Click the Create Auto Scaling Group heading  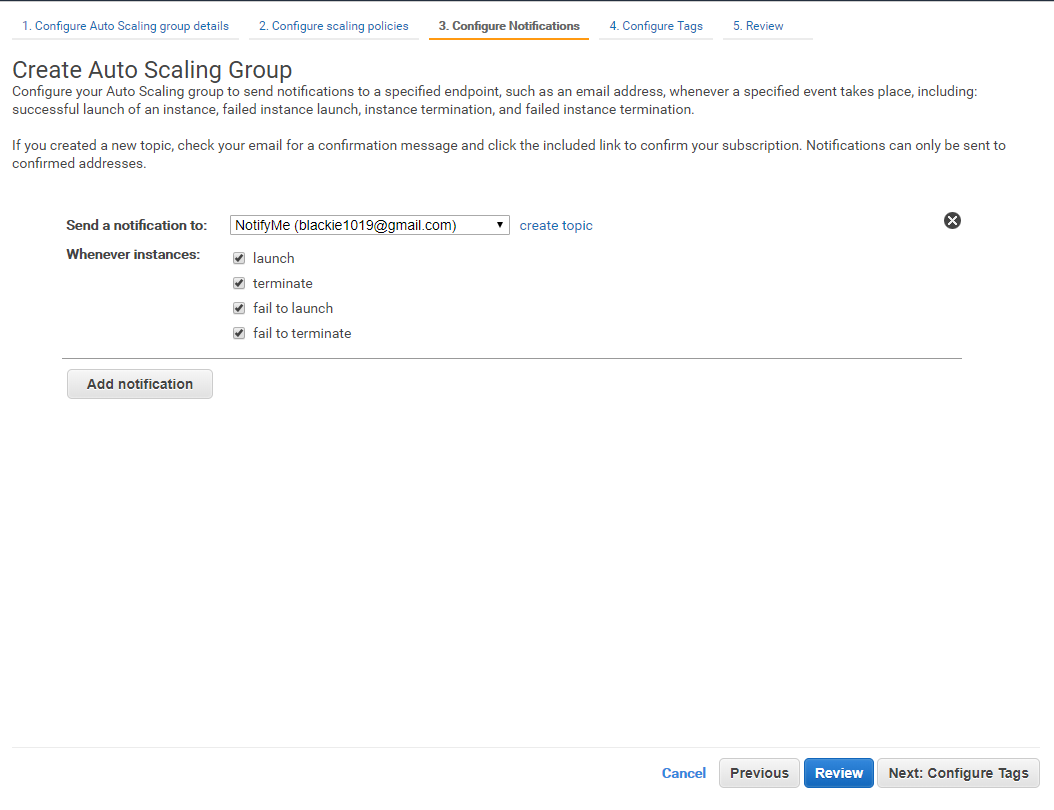[152, 70]
